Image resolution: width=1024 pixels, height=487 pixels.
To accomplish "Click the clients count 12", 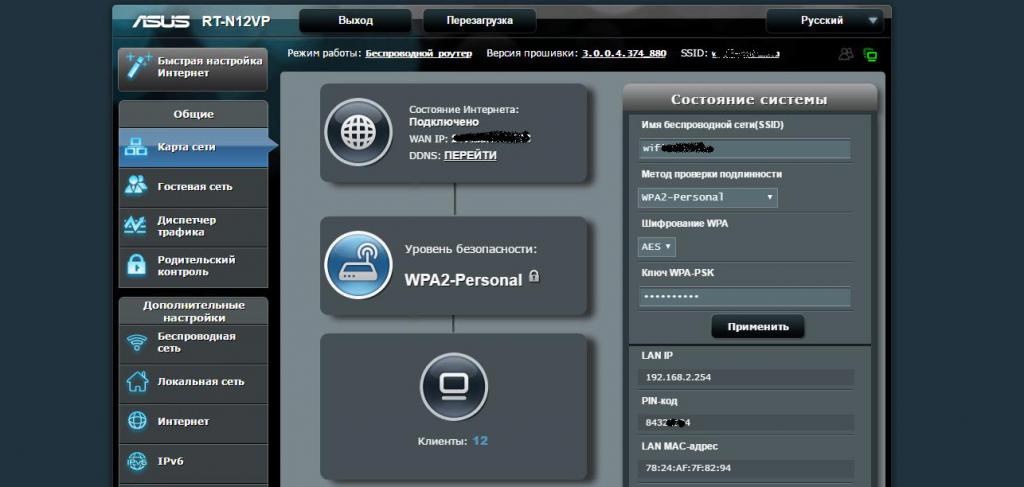I will [x=480, y=441].
